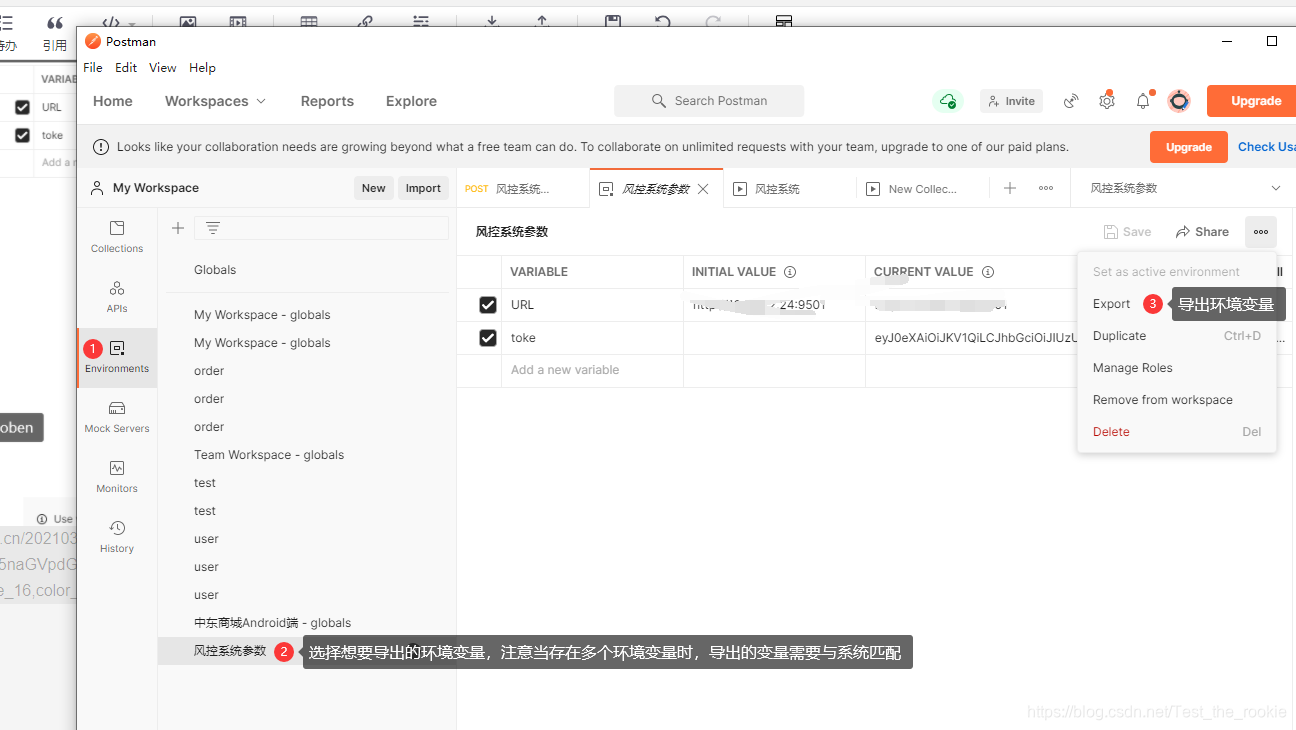Go to the Home page
This screenshot has width=1296, height=730.
(113, 101)
